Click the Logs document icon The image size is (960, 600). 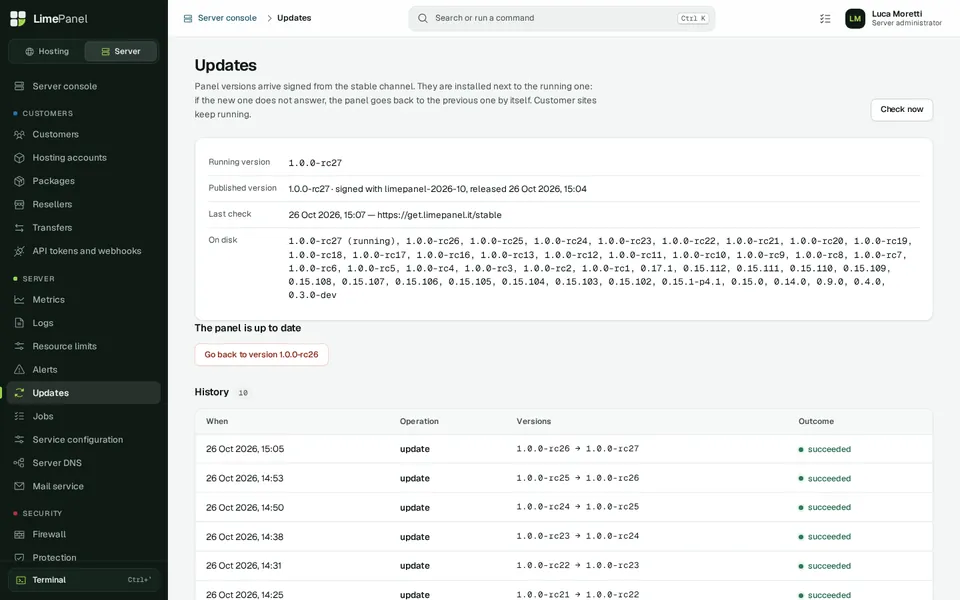(x=20, y=323)
